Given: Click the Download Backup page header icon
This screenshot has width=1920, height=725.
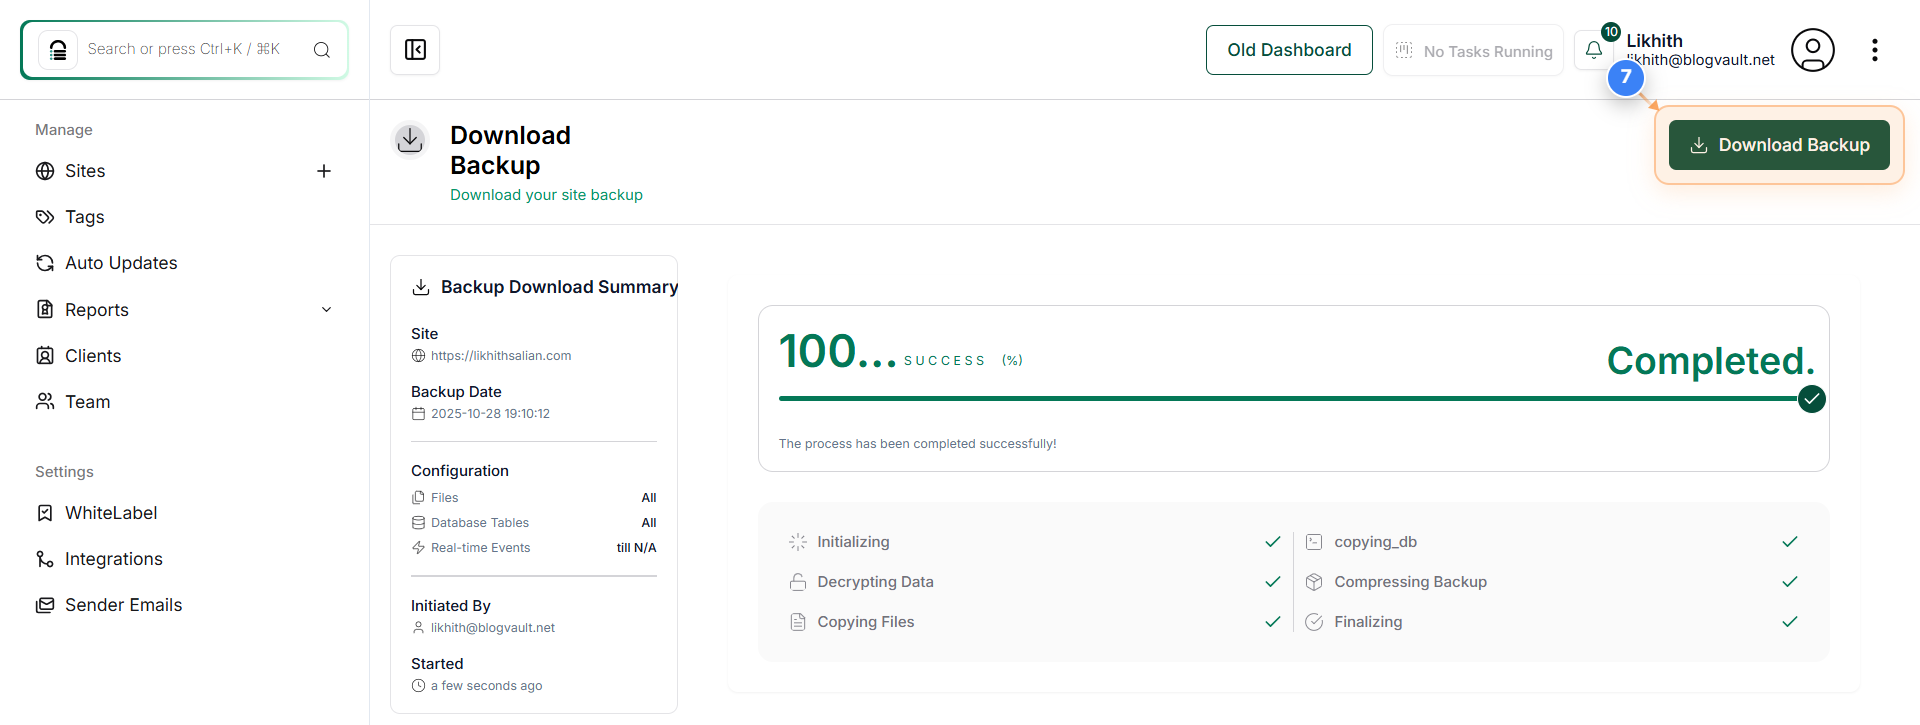Looking at the screenshot, I should click(x=410, y=140).
